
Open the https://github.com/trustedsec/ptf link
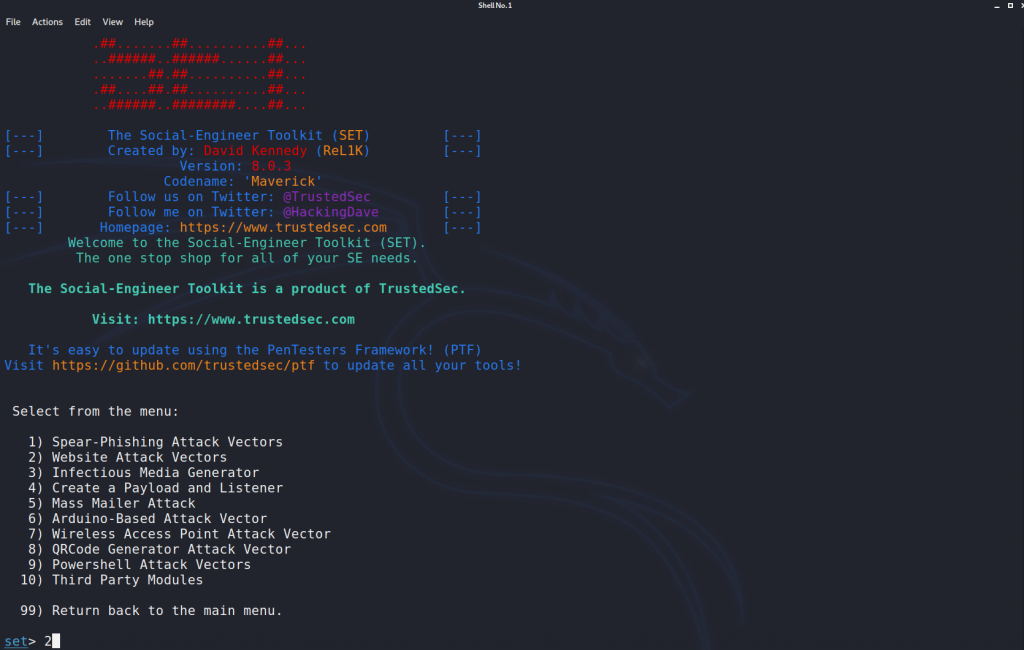[184, 365]
